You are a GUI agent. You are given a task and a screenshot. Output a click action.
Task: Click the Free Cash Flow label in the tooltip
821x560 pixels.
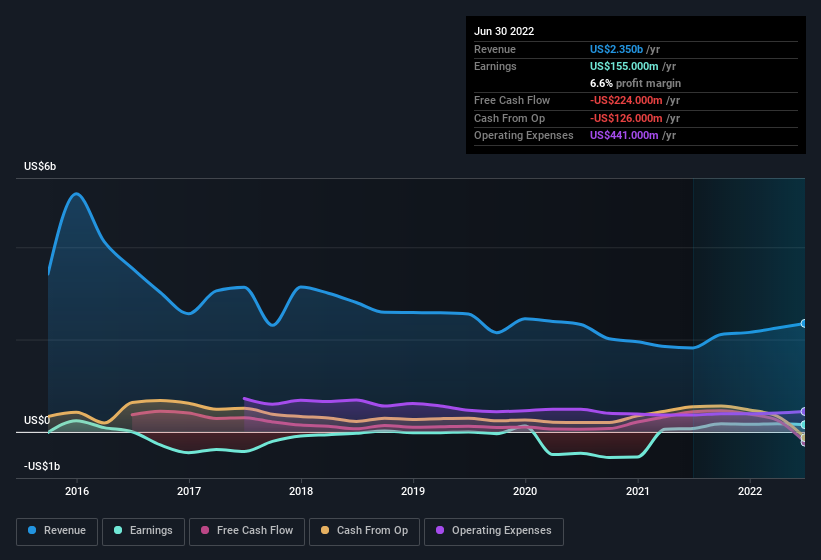click(x=512, y=100)
